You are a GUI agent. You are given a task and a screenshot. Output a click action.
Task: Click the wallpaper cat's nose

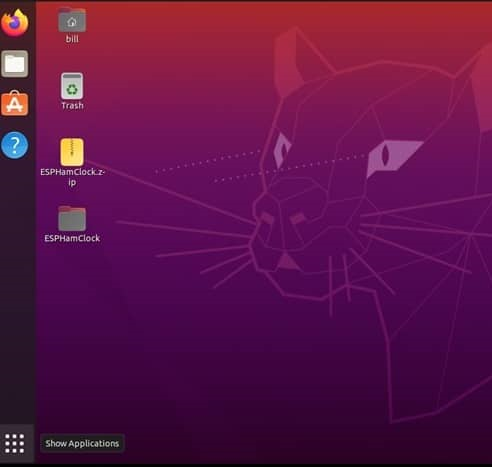click(x=288, y=261)
